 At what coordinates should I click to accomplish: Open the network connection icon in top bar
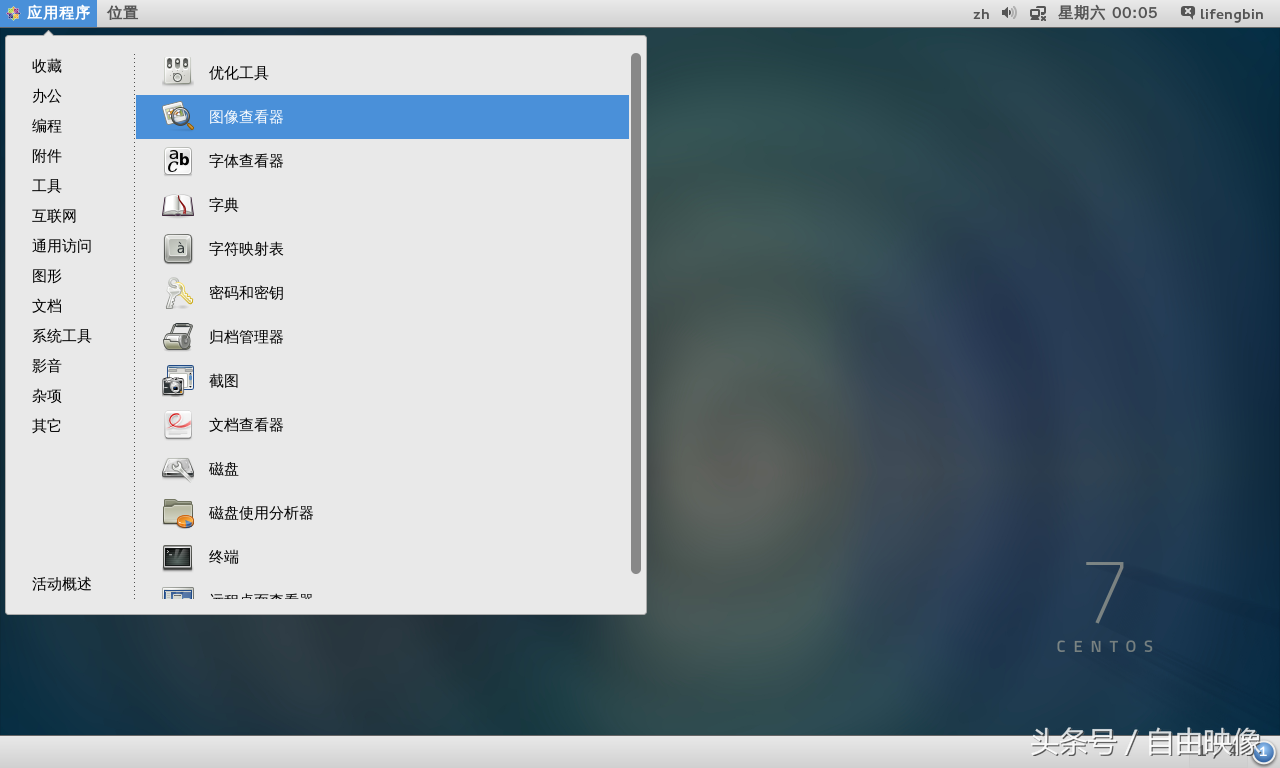pyautogui.click(x=1038, y=13)
